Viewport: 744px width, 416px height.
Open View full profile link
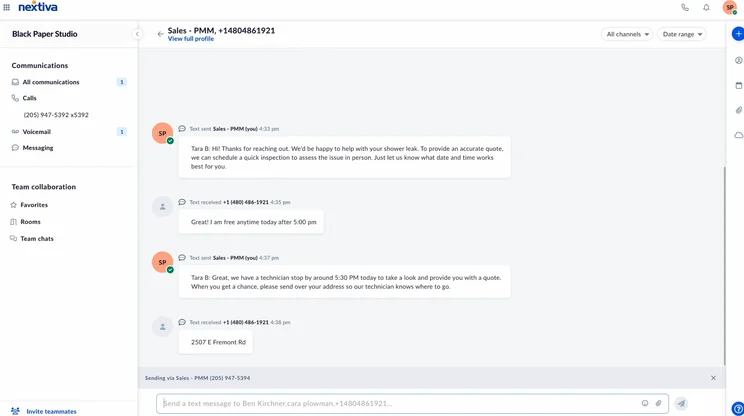(191, 39)
